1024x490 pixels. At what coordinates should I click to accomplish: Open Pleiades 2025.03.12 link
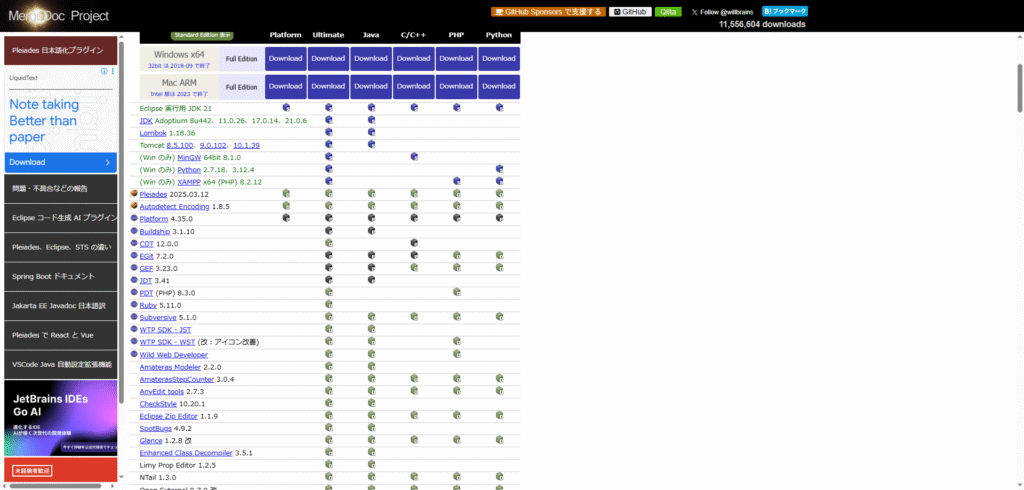coord(153,195)
